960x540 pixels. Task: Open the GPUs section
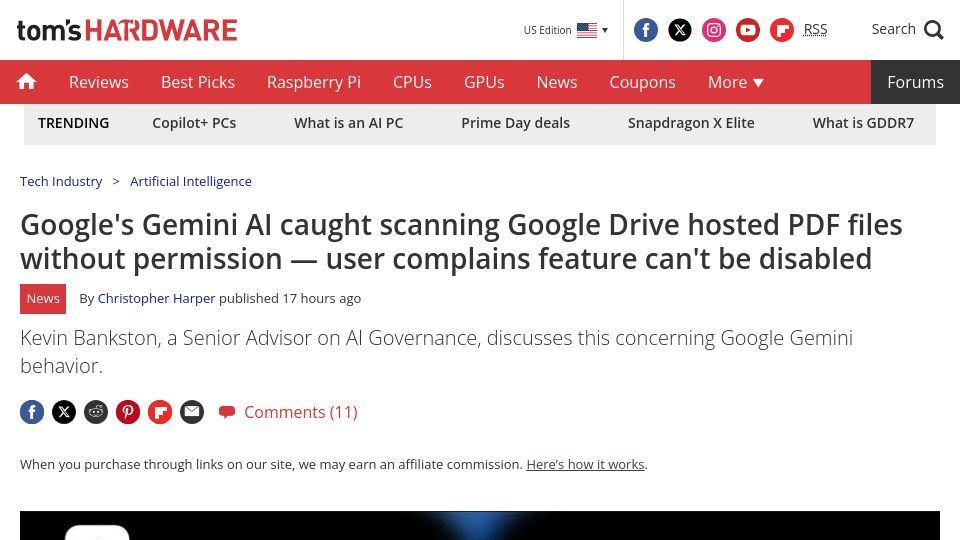(x=484, y=82)
